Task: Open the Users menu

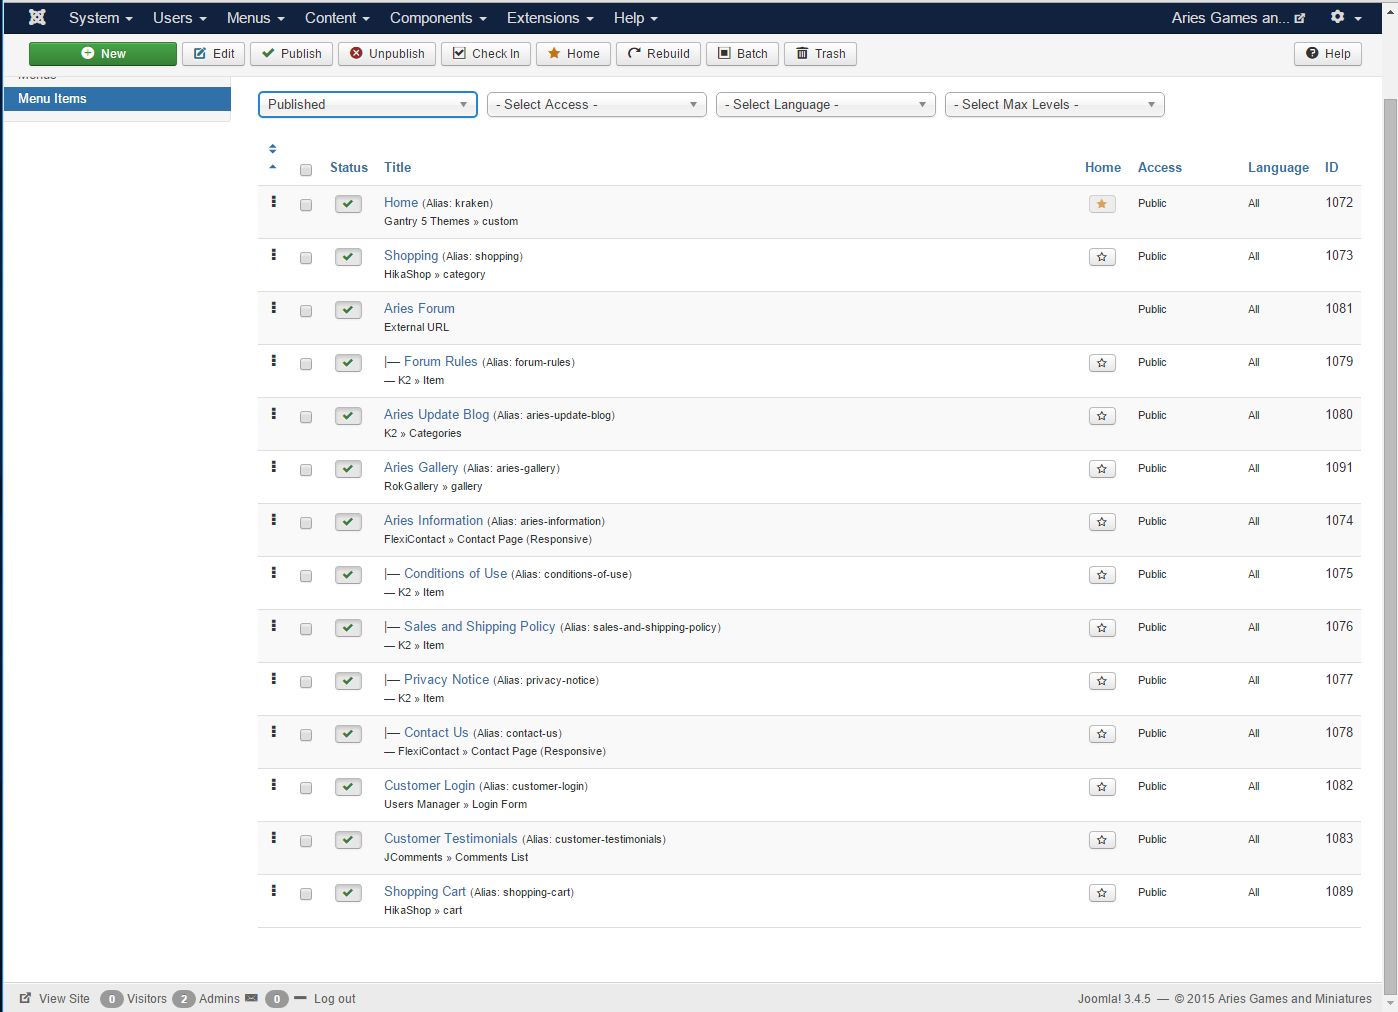Action: coord(180,18)
